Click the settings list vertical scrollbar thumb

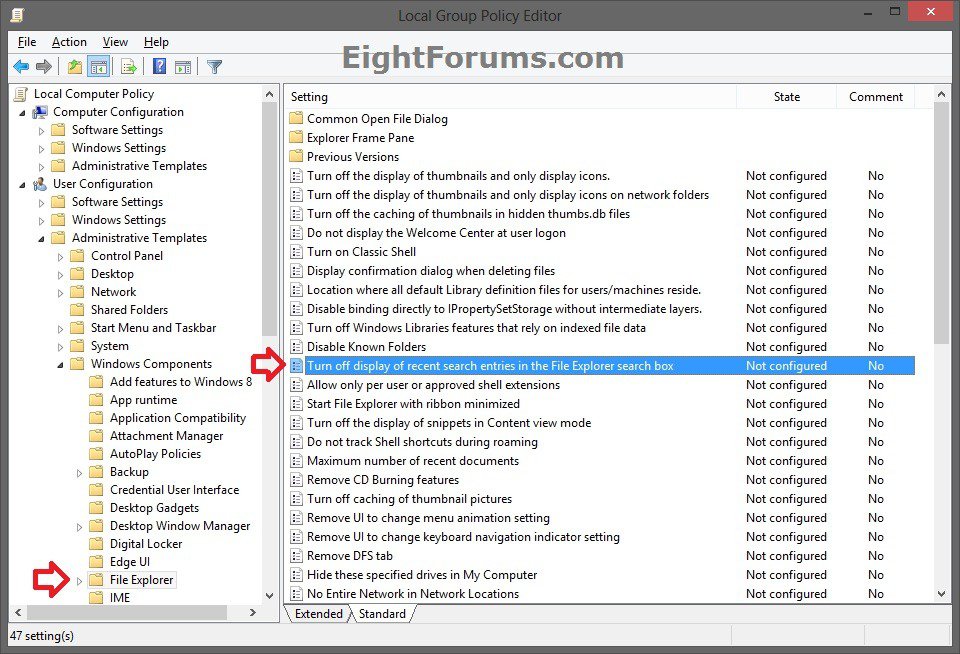941,224
